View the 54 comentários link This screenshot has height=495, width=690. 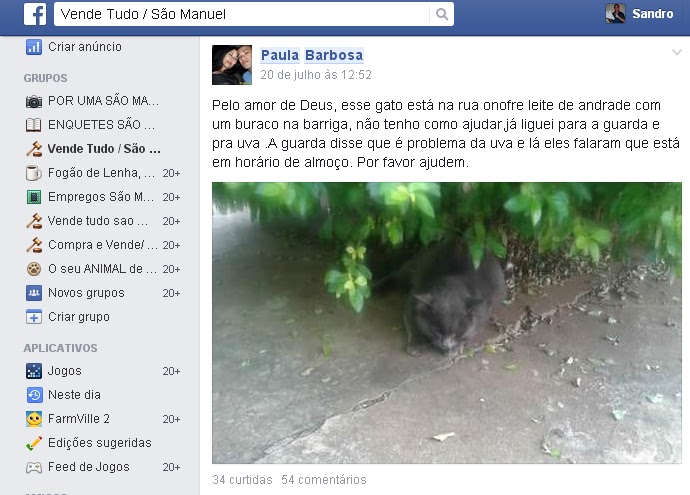click(324, 480)
